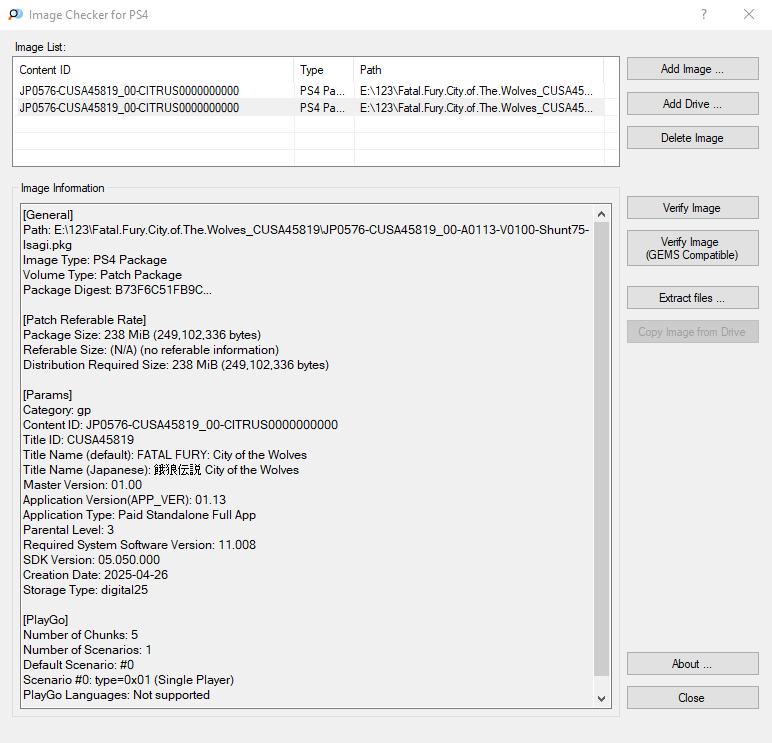Image resolution: width=772 pixels, height=743 pixels.
Task: Click the Required System Software Version line
Action: point(139,545)
